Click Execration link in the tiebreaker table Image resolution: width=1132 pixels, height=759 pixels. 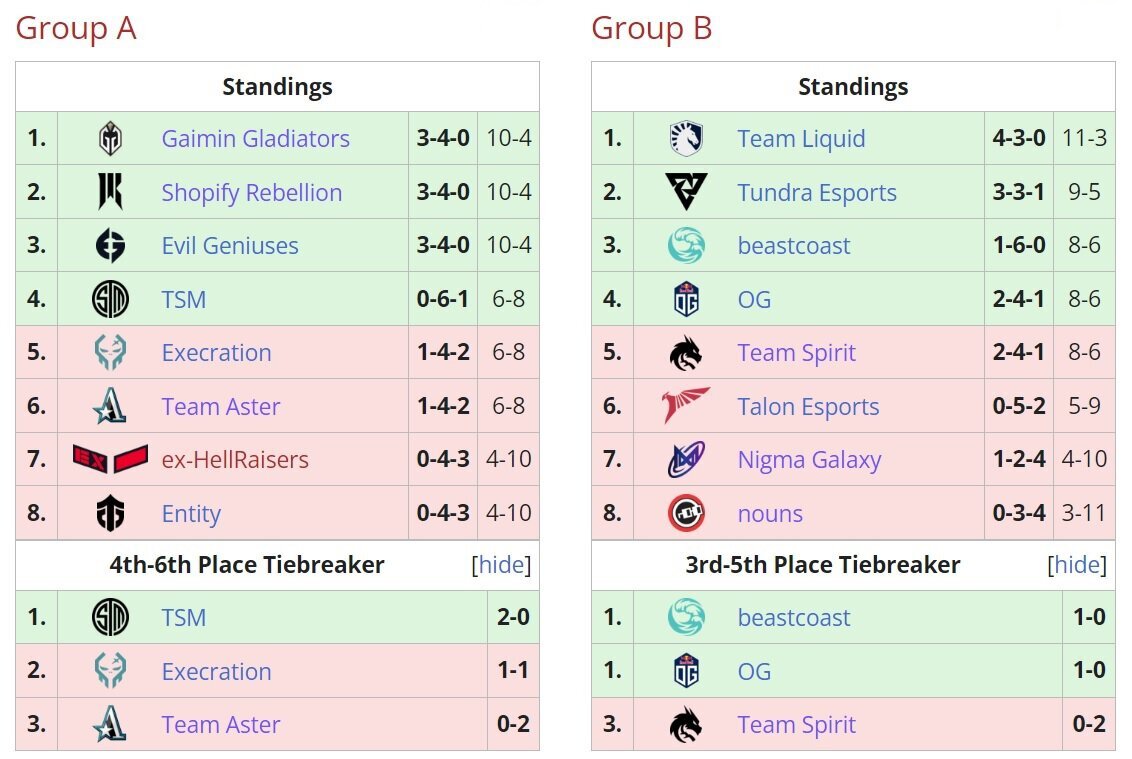216,672
